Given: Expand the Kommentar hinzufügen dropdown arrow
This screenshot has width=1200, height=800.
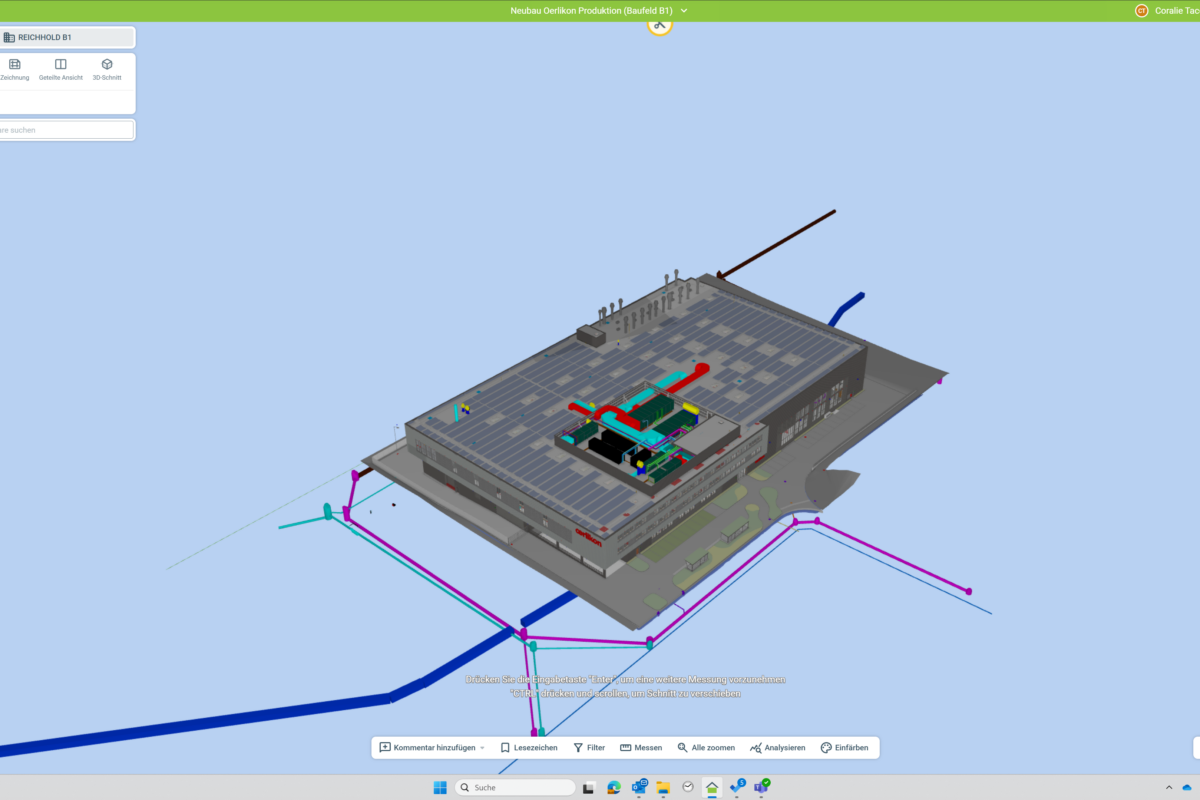Looking at the screenshot, I should (x=482, y=748).
